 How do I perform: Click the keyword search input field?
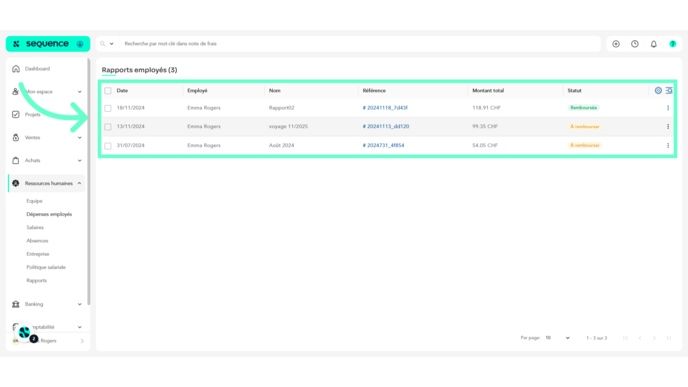click(x=360, y=44)
